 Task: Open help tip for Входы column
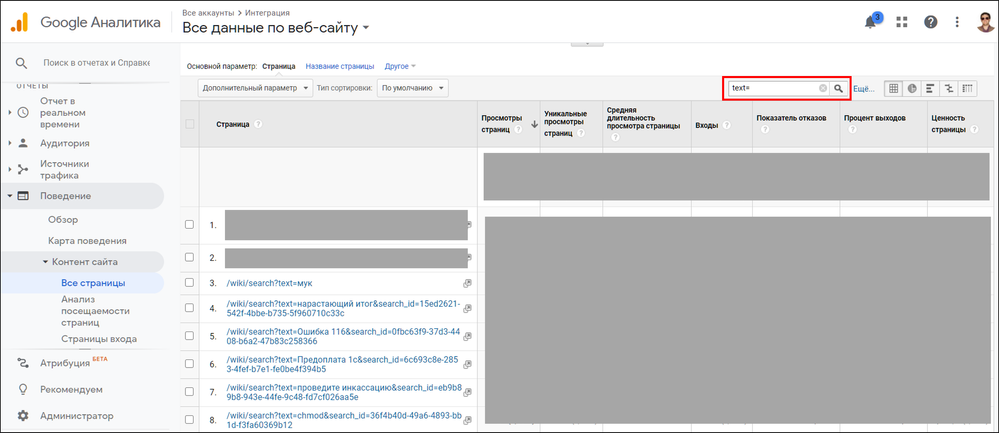point(726,126)
